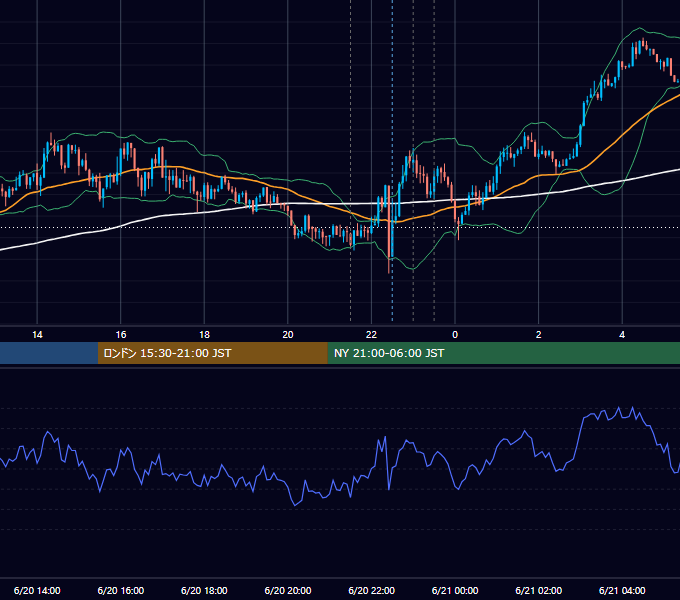680x600 pixels.
Task: Click the '6/21 04:00' date label
Action: pos(622,590)
